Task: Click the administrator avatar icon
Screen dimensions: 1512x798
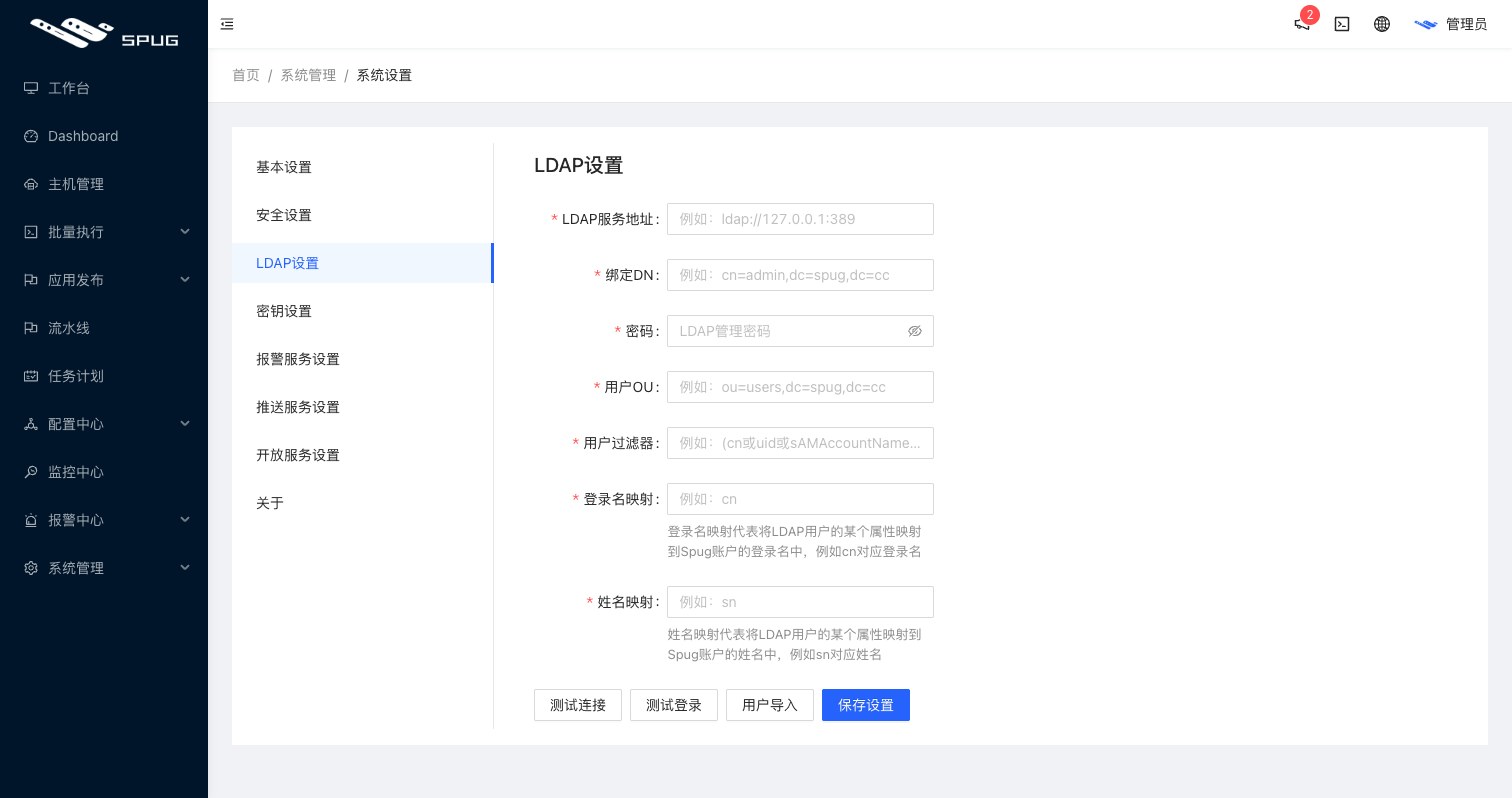Action: (1426, 24)
